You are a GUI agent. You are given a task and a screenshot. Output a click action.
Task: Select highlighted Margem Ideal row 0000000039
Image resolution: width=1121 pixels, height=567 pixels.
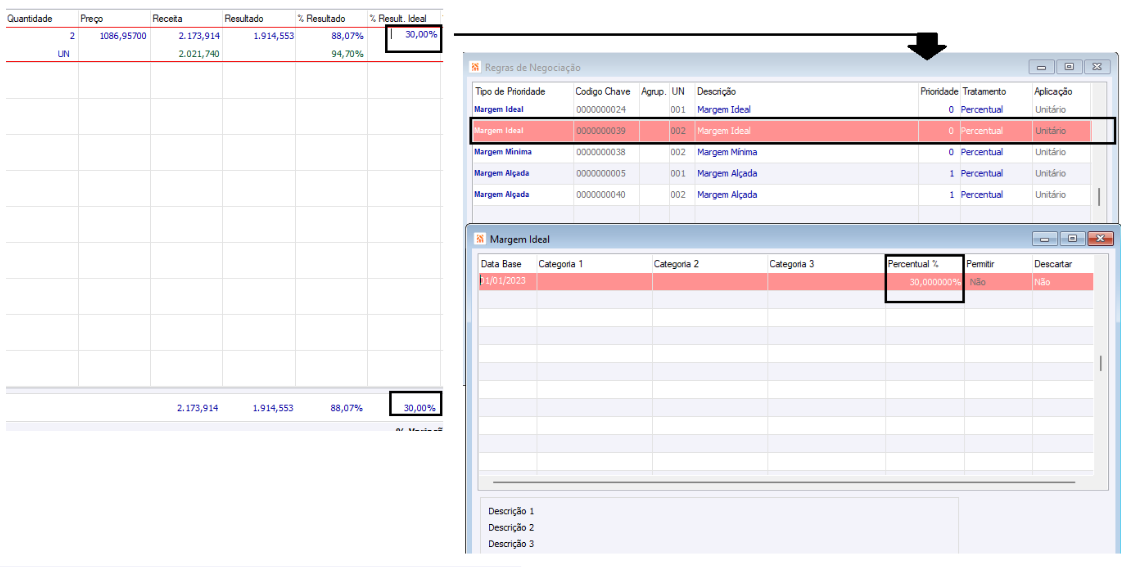coord(781,131)
